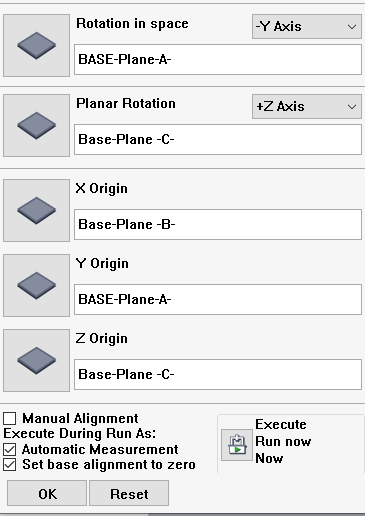Expand the Rotation in space axis arrow
The height and width of the screenshot is (516, 365).
coord(352,27)
